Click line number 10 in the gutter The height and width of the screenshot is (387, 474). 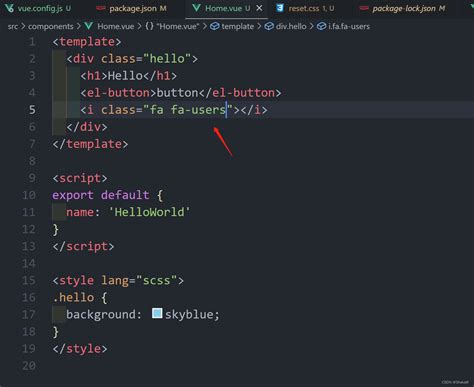point(29,195)
